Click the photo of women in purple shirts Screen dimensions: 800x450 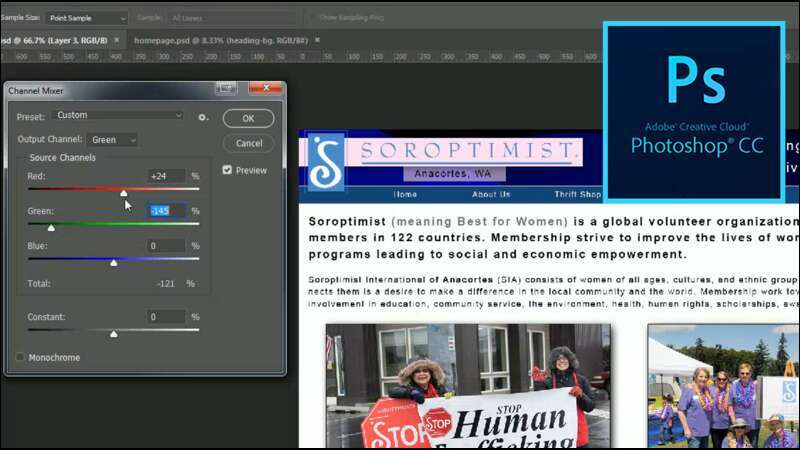point(723,385)
